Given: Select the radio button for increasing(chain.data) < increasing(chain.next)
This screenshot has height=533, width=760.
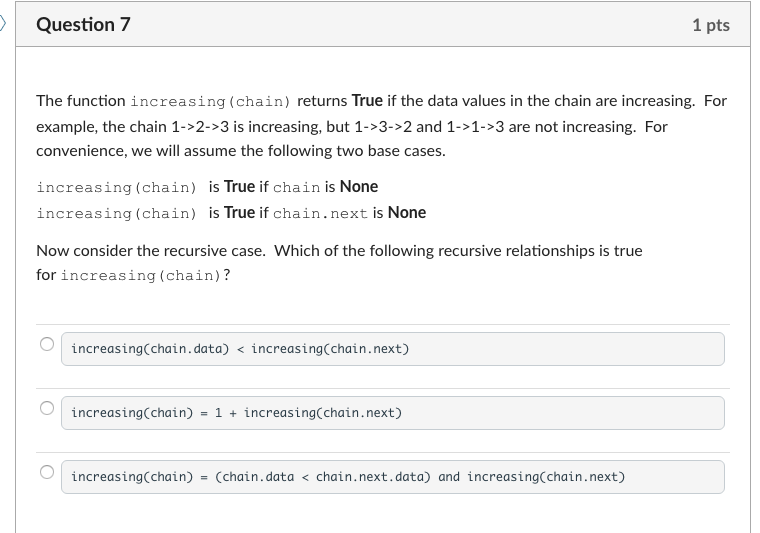Looking at the screenshot, I should pyautogui.click(x=46, y=345).
